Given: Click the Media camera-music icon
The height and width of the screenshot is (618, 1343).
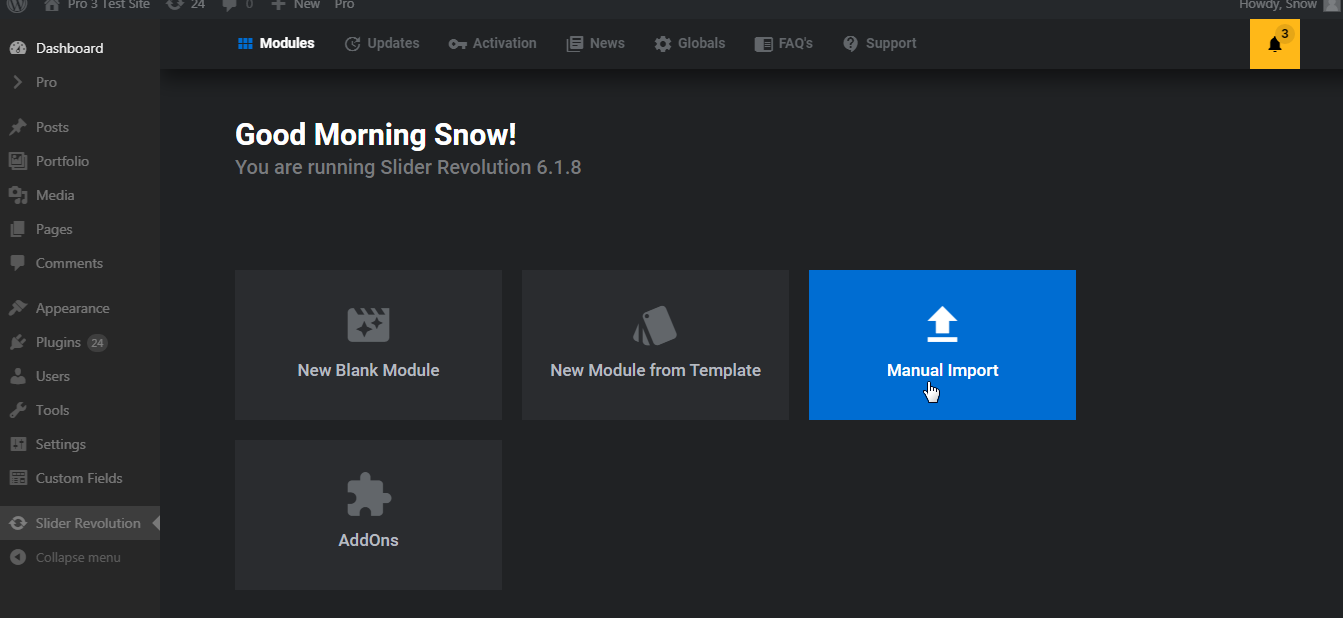Looking at the screenshot, I should pyautogui.click(x=17, y=195).
